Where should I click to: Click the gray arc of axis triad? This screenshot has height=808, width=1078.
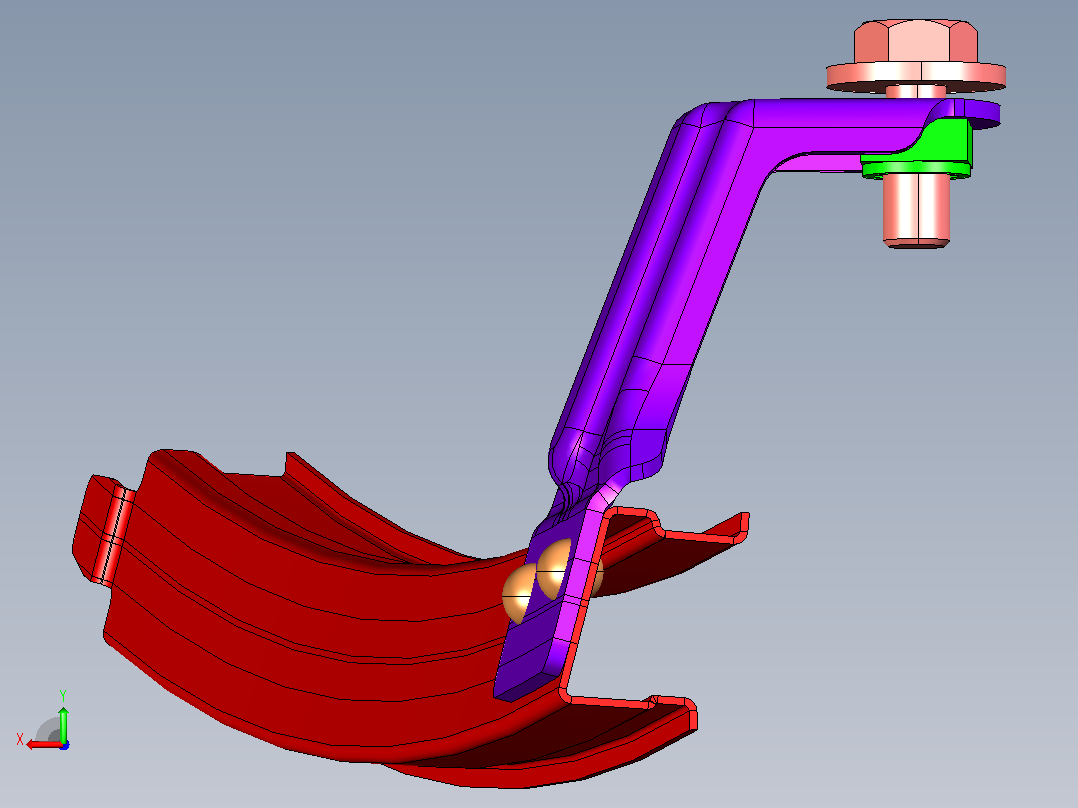(48, 729)
